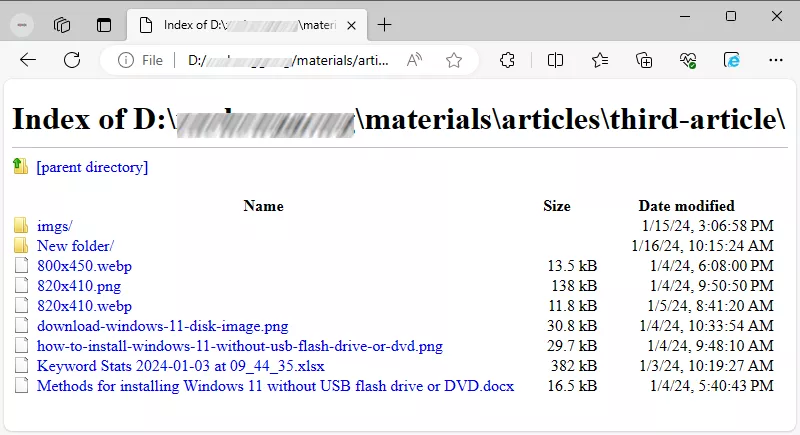Click the address bar URL field

[288, 61]
